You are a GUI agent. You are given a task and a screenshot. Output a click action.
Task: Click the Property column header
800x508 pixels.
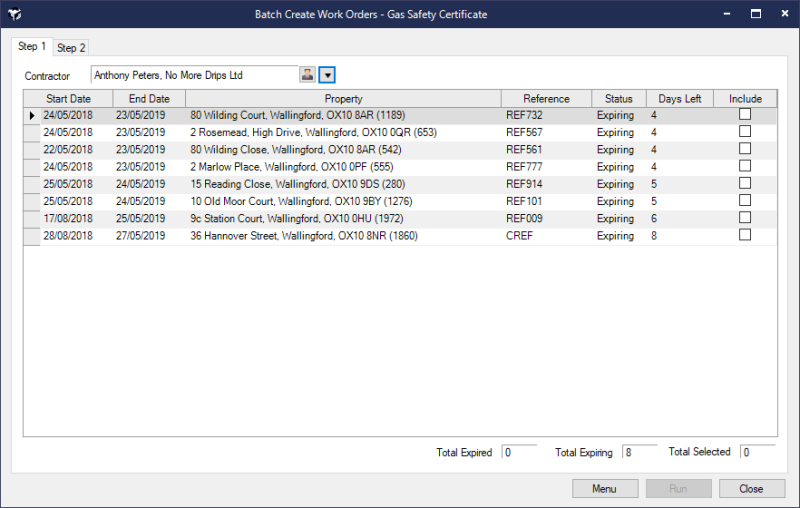[343, 98]
